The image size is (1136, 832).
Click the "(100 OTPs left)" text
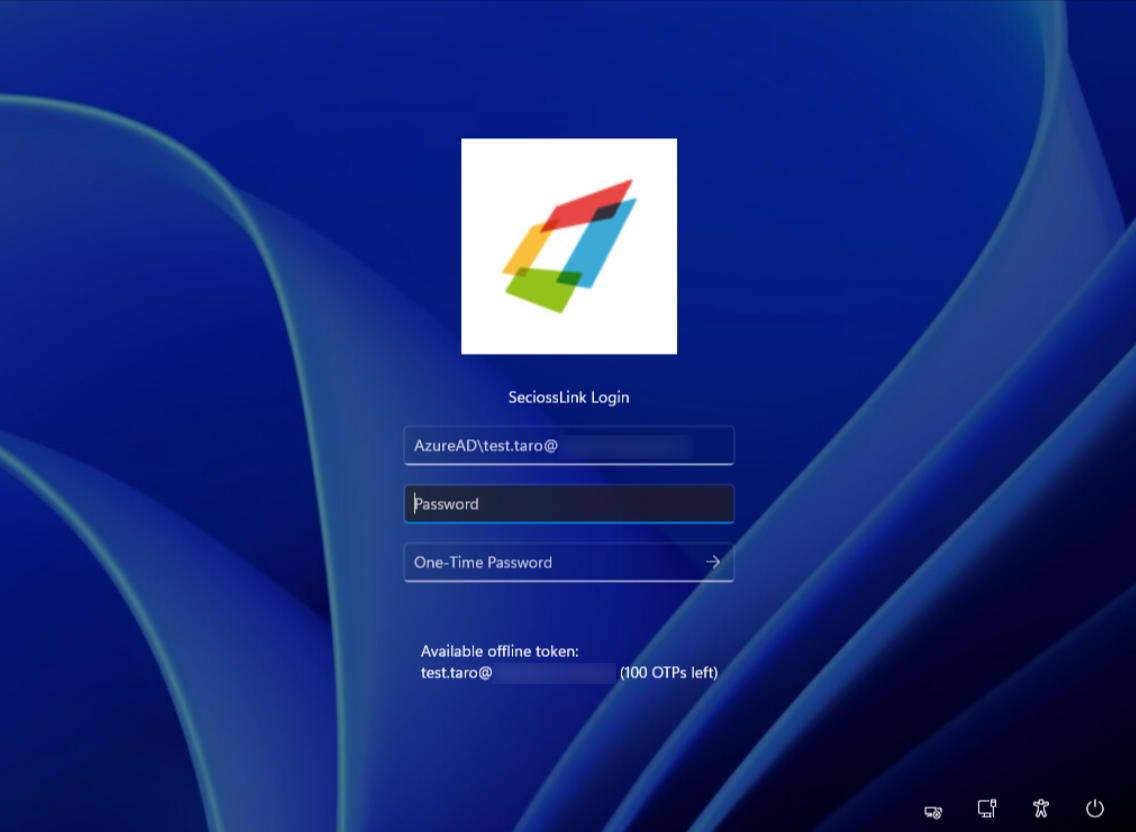(x=669, y=673)
